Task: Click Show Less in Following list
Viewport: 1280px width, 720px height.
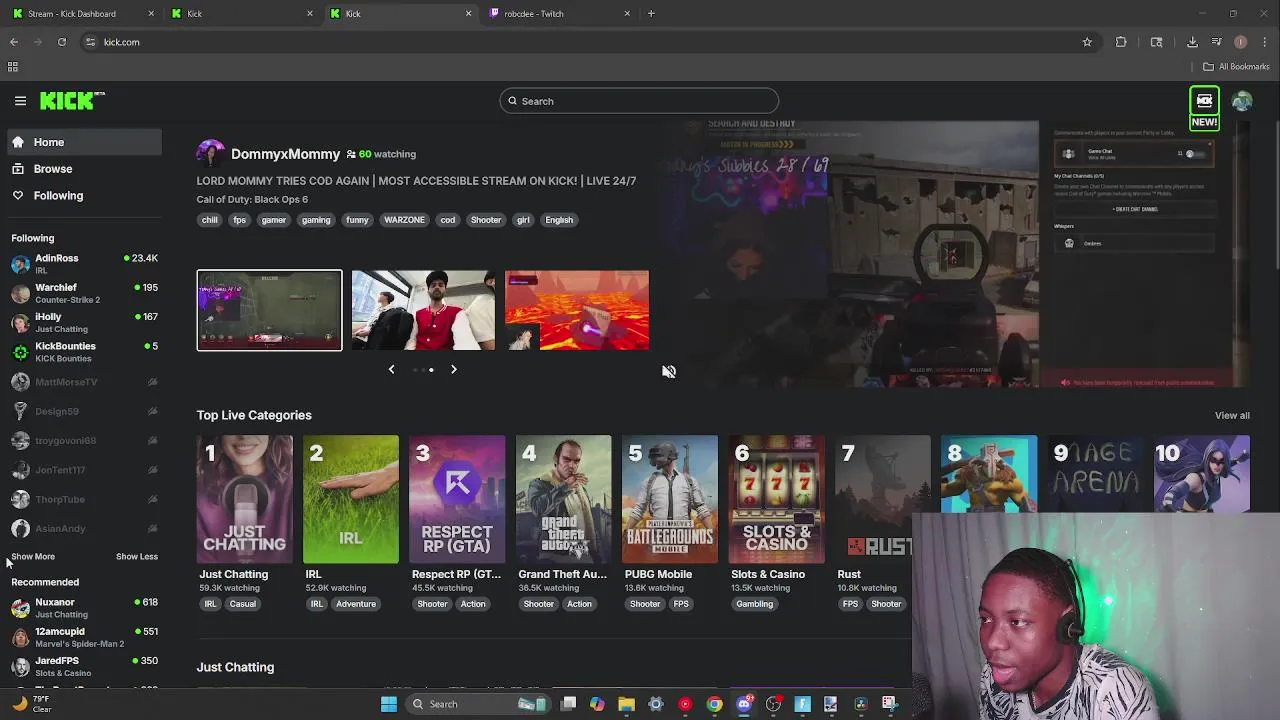Action: click(x=137, y=557)
